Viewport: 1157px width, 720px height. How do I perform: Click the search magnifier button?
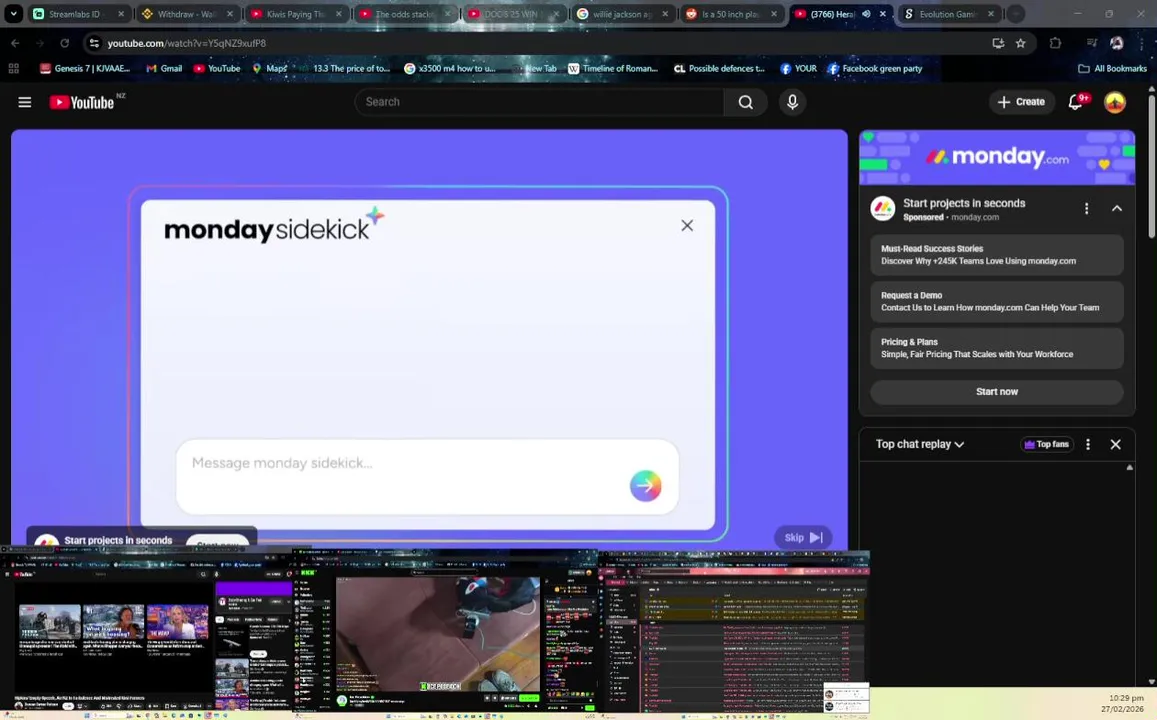click(746, 102)
